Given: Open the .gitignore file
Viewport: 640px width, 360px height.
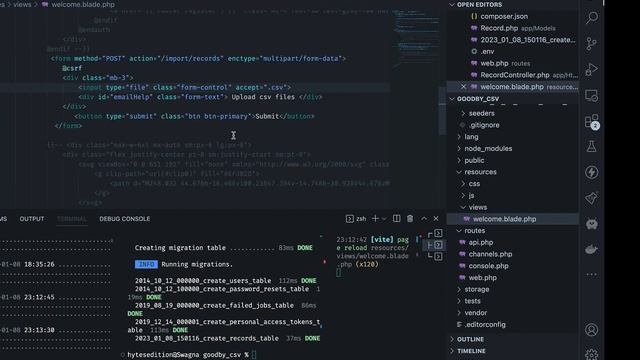Looking at the screenshot, I should coord(484,125).
